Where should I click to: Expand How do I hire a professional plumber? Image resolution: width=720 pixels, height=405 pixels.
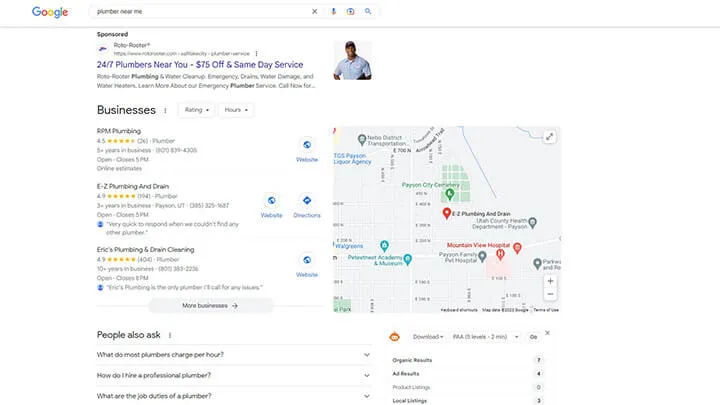[234, 376]
